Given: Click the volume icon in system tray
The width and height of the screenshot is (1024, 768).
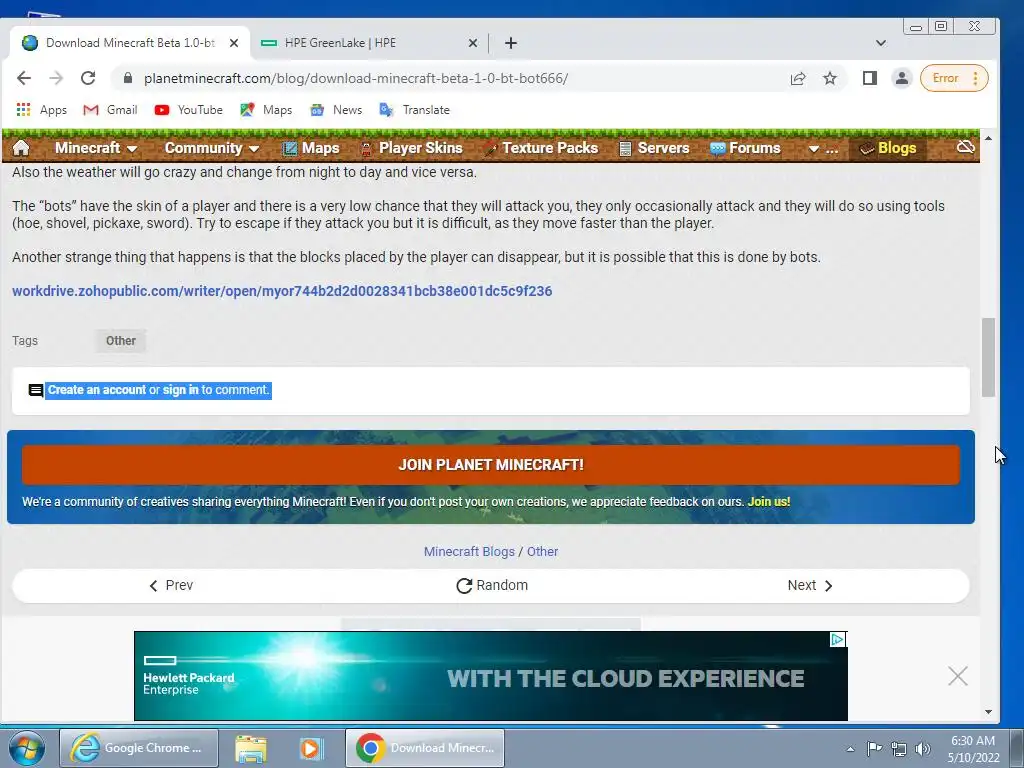Looking at the screenshot, I should tap(922, 749).
